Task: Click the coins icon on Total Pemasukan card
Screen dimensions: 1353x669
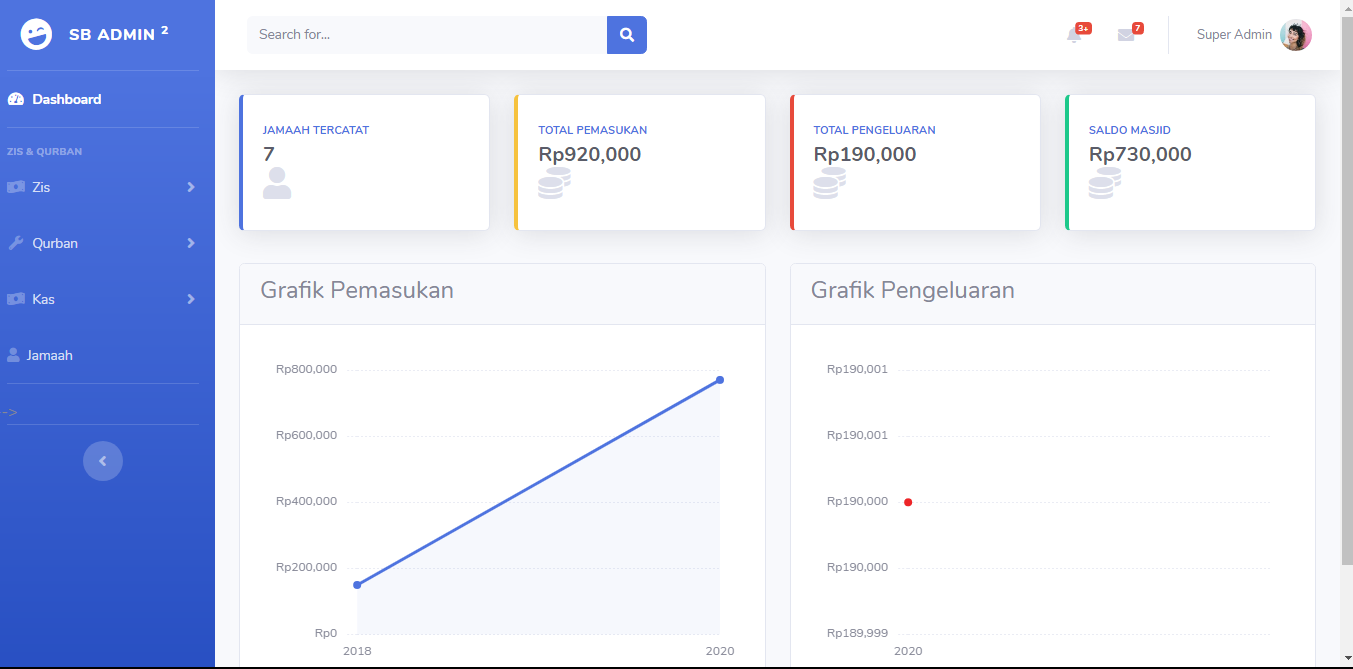Action: (x=553, y=183)
